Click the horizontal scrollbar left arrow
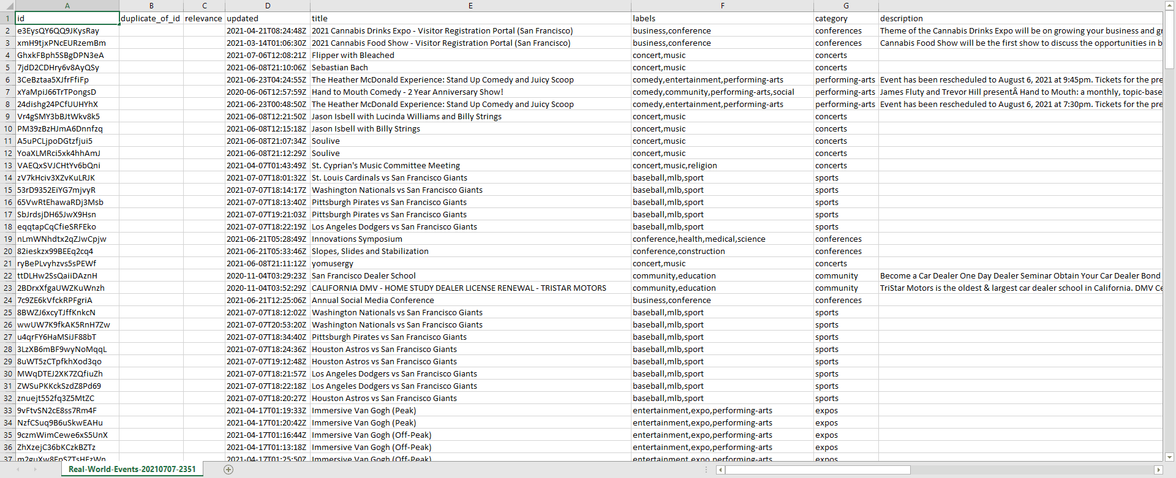Viewport: 1176px width, 478px height. tap(721, 470)
